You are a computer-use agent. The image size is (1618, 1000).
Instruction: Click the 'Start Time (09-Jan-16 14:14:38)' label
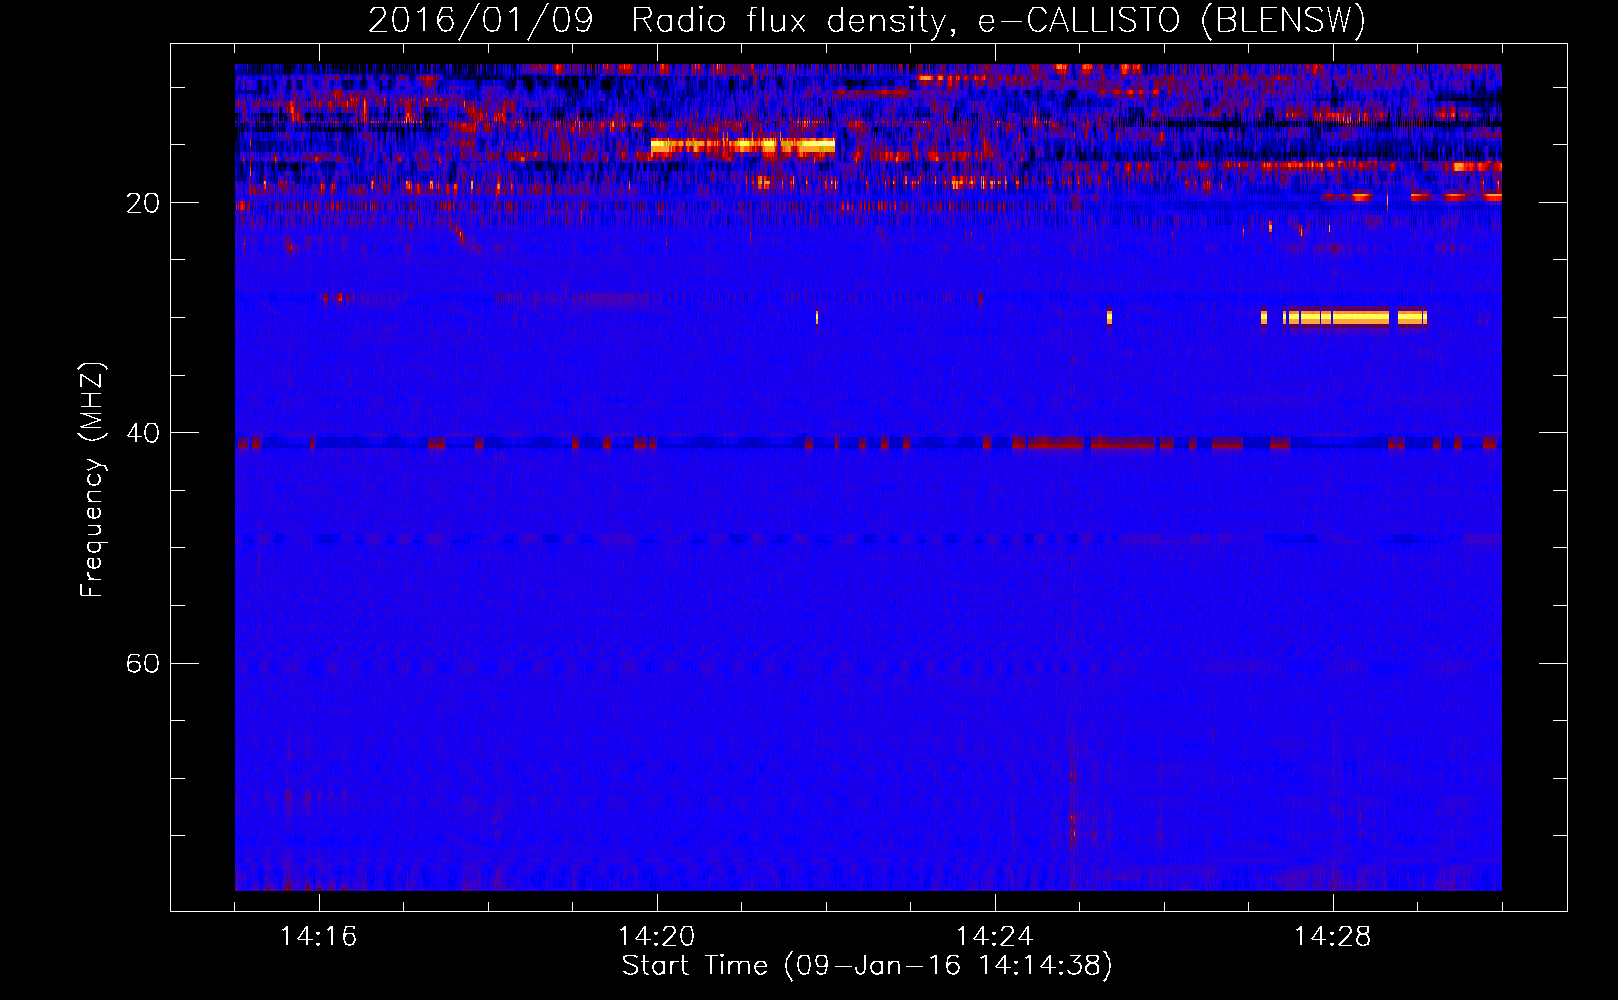point(867,966)
